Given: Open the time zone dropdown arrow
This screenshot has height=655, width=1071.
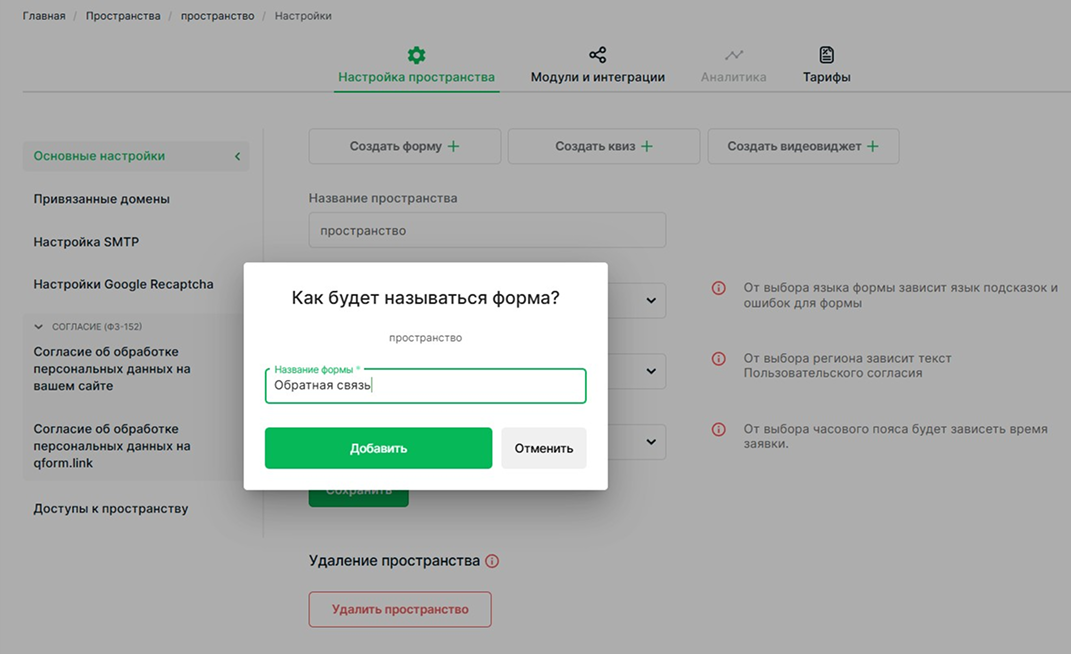Looking at the screenshot, I should click(651, 441).
